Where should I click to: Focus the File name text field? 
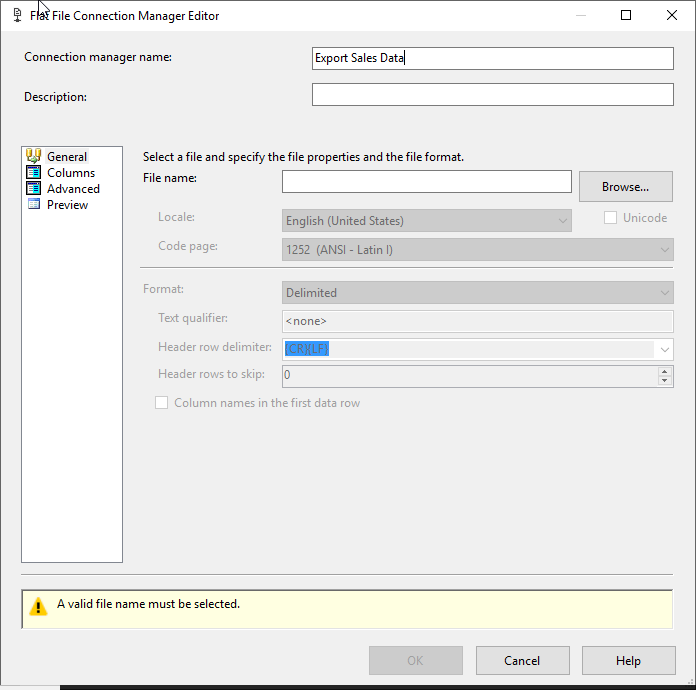pyautogui.click(x=427, y=181)
